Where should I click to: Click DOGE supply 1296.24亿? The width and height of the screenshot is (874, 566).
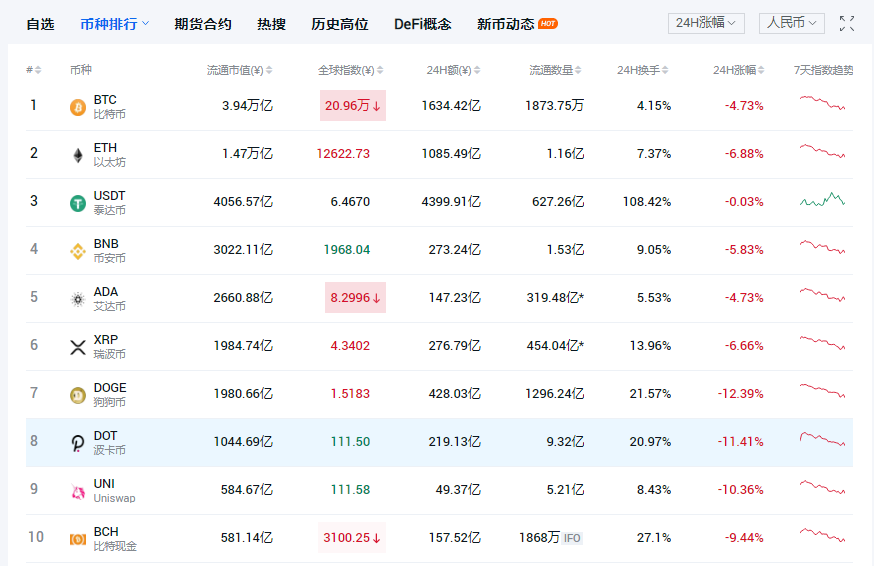pos(555,394)
